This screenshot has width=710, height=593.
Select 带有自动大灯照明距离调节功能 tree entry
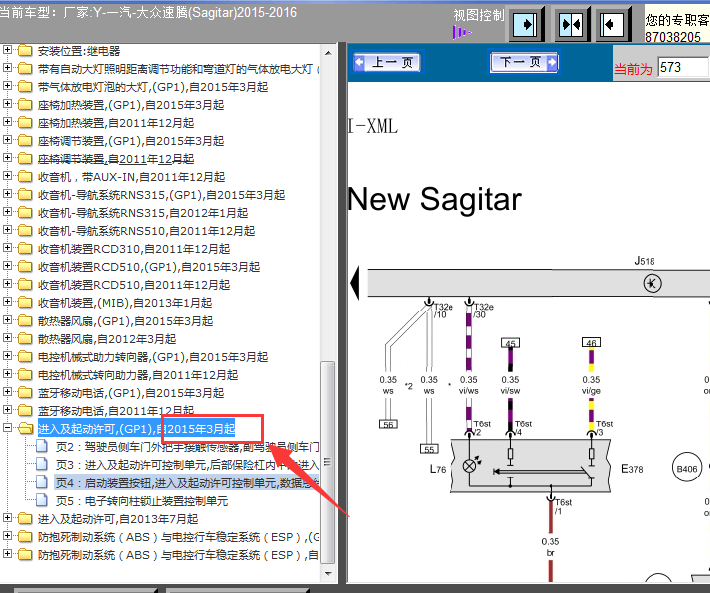pyautogui.click(x=178, y=69)
